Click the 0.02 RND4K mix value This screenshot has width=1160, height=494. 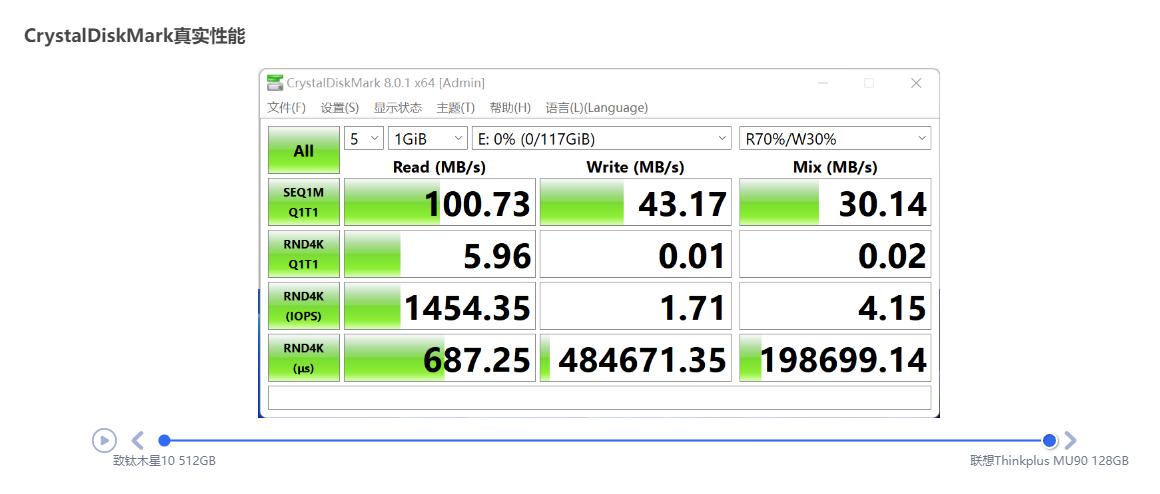(835, 254)
